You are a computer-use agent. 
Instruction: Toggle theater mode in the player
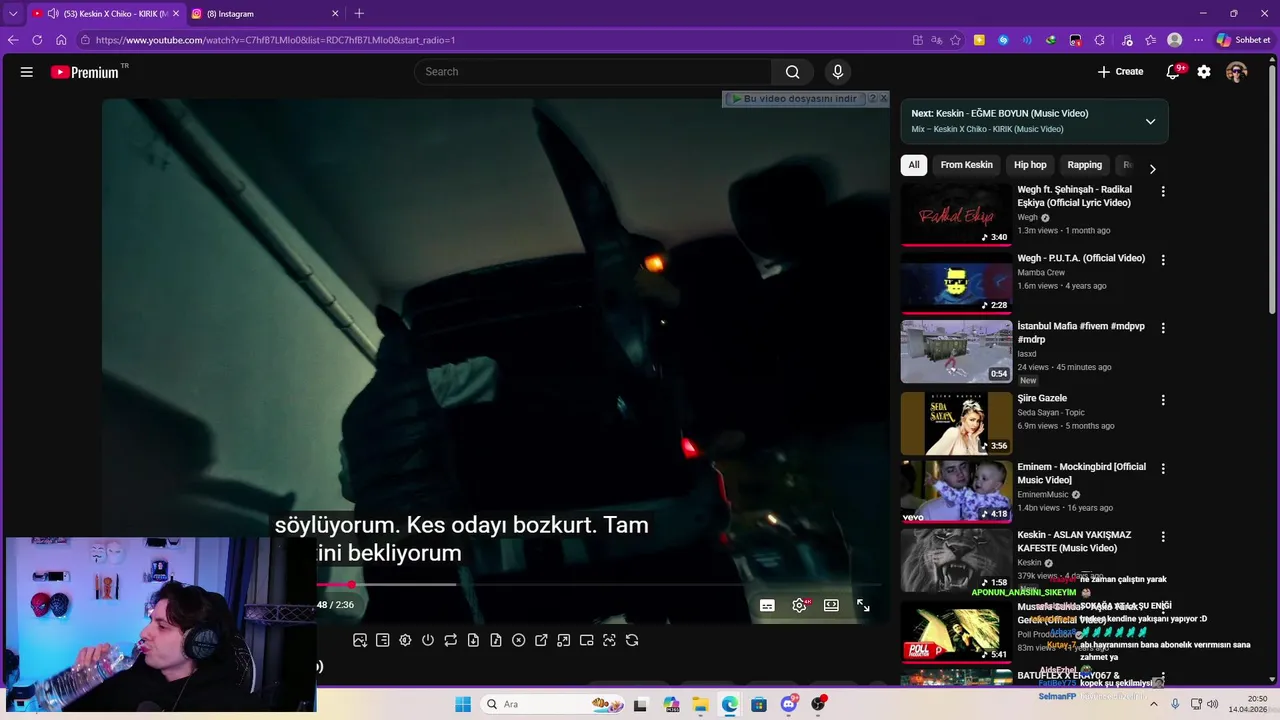[831, 605]
